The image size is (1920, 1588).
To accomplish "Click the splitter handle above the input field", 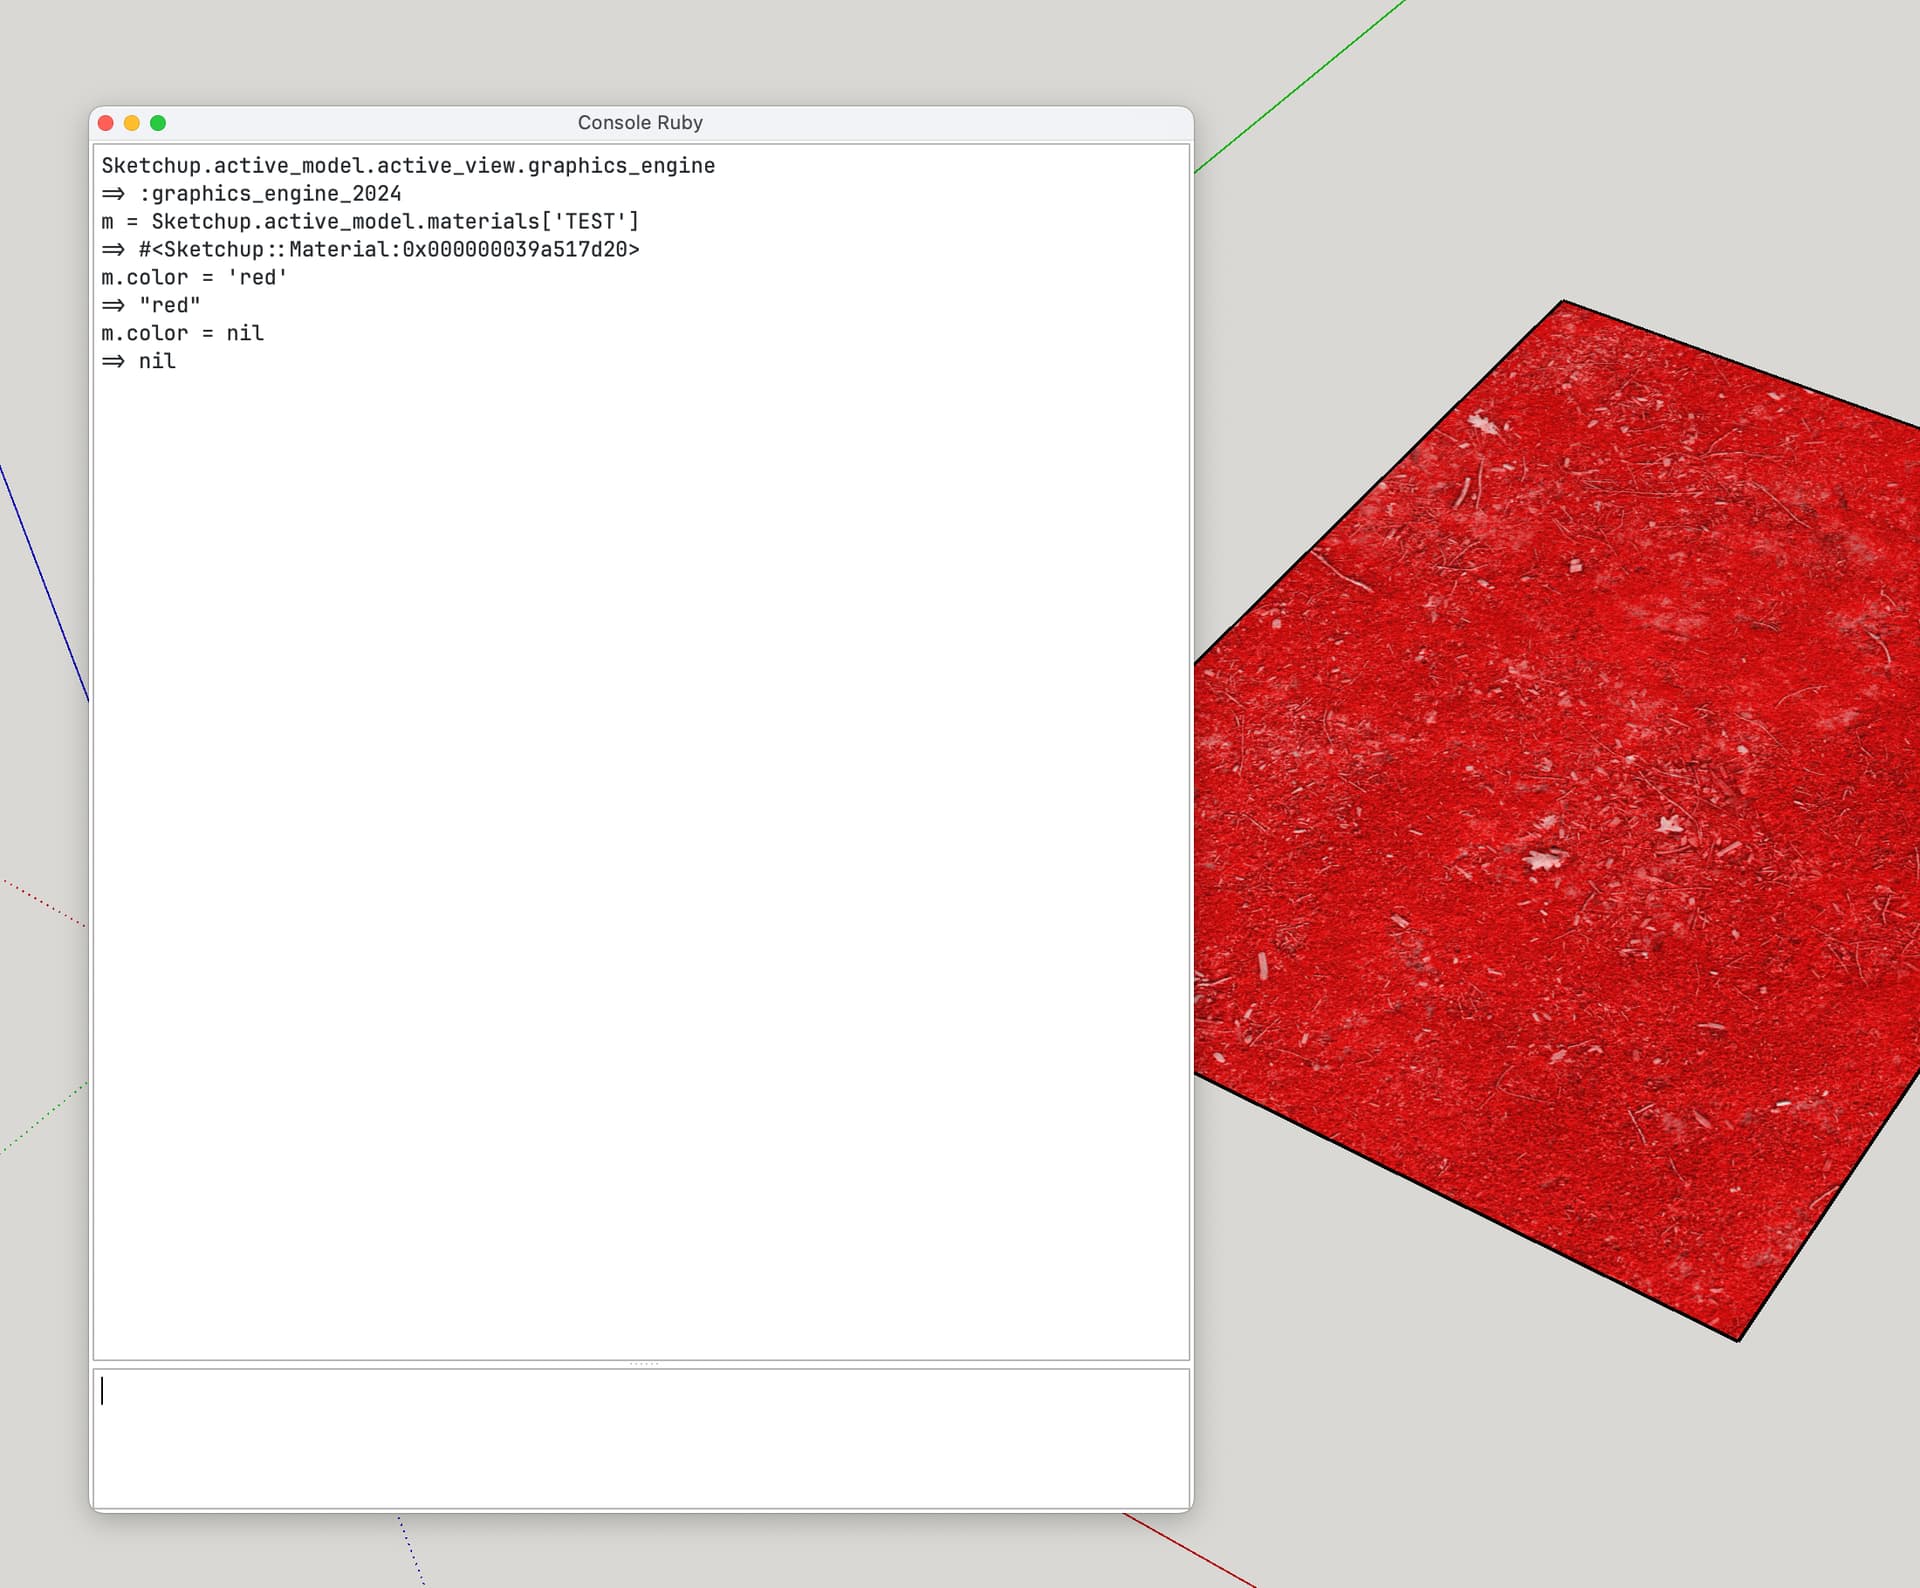I will point(643,1364).
